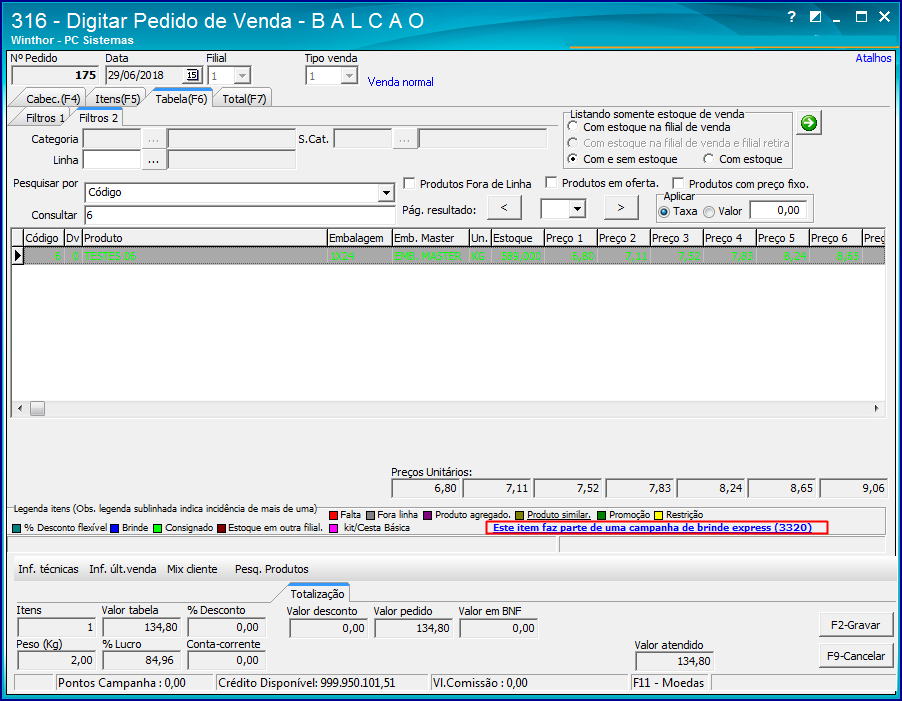This screenshot has height=701, width=902.
Task: Click the F11 - Moedas status panel
Action: [671, 683]
